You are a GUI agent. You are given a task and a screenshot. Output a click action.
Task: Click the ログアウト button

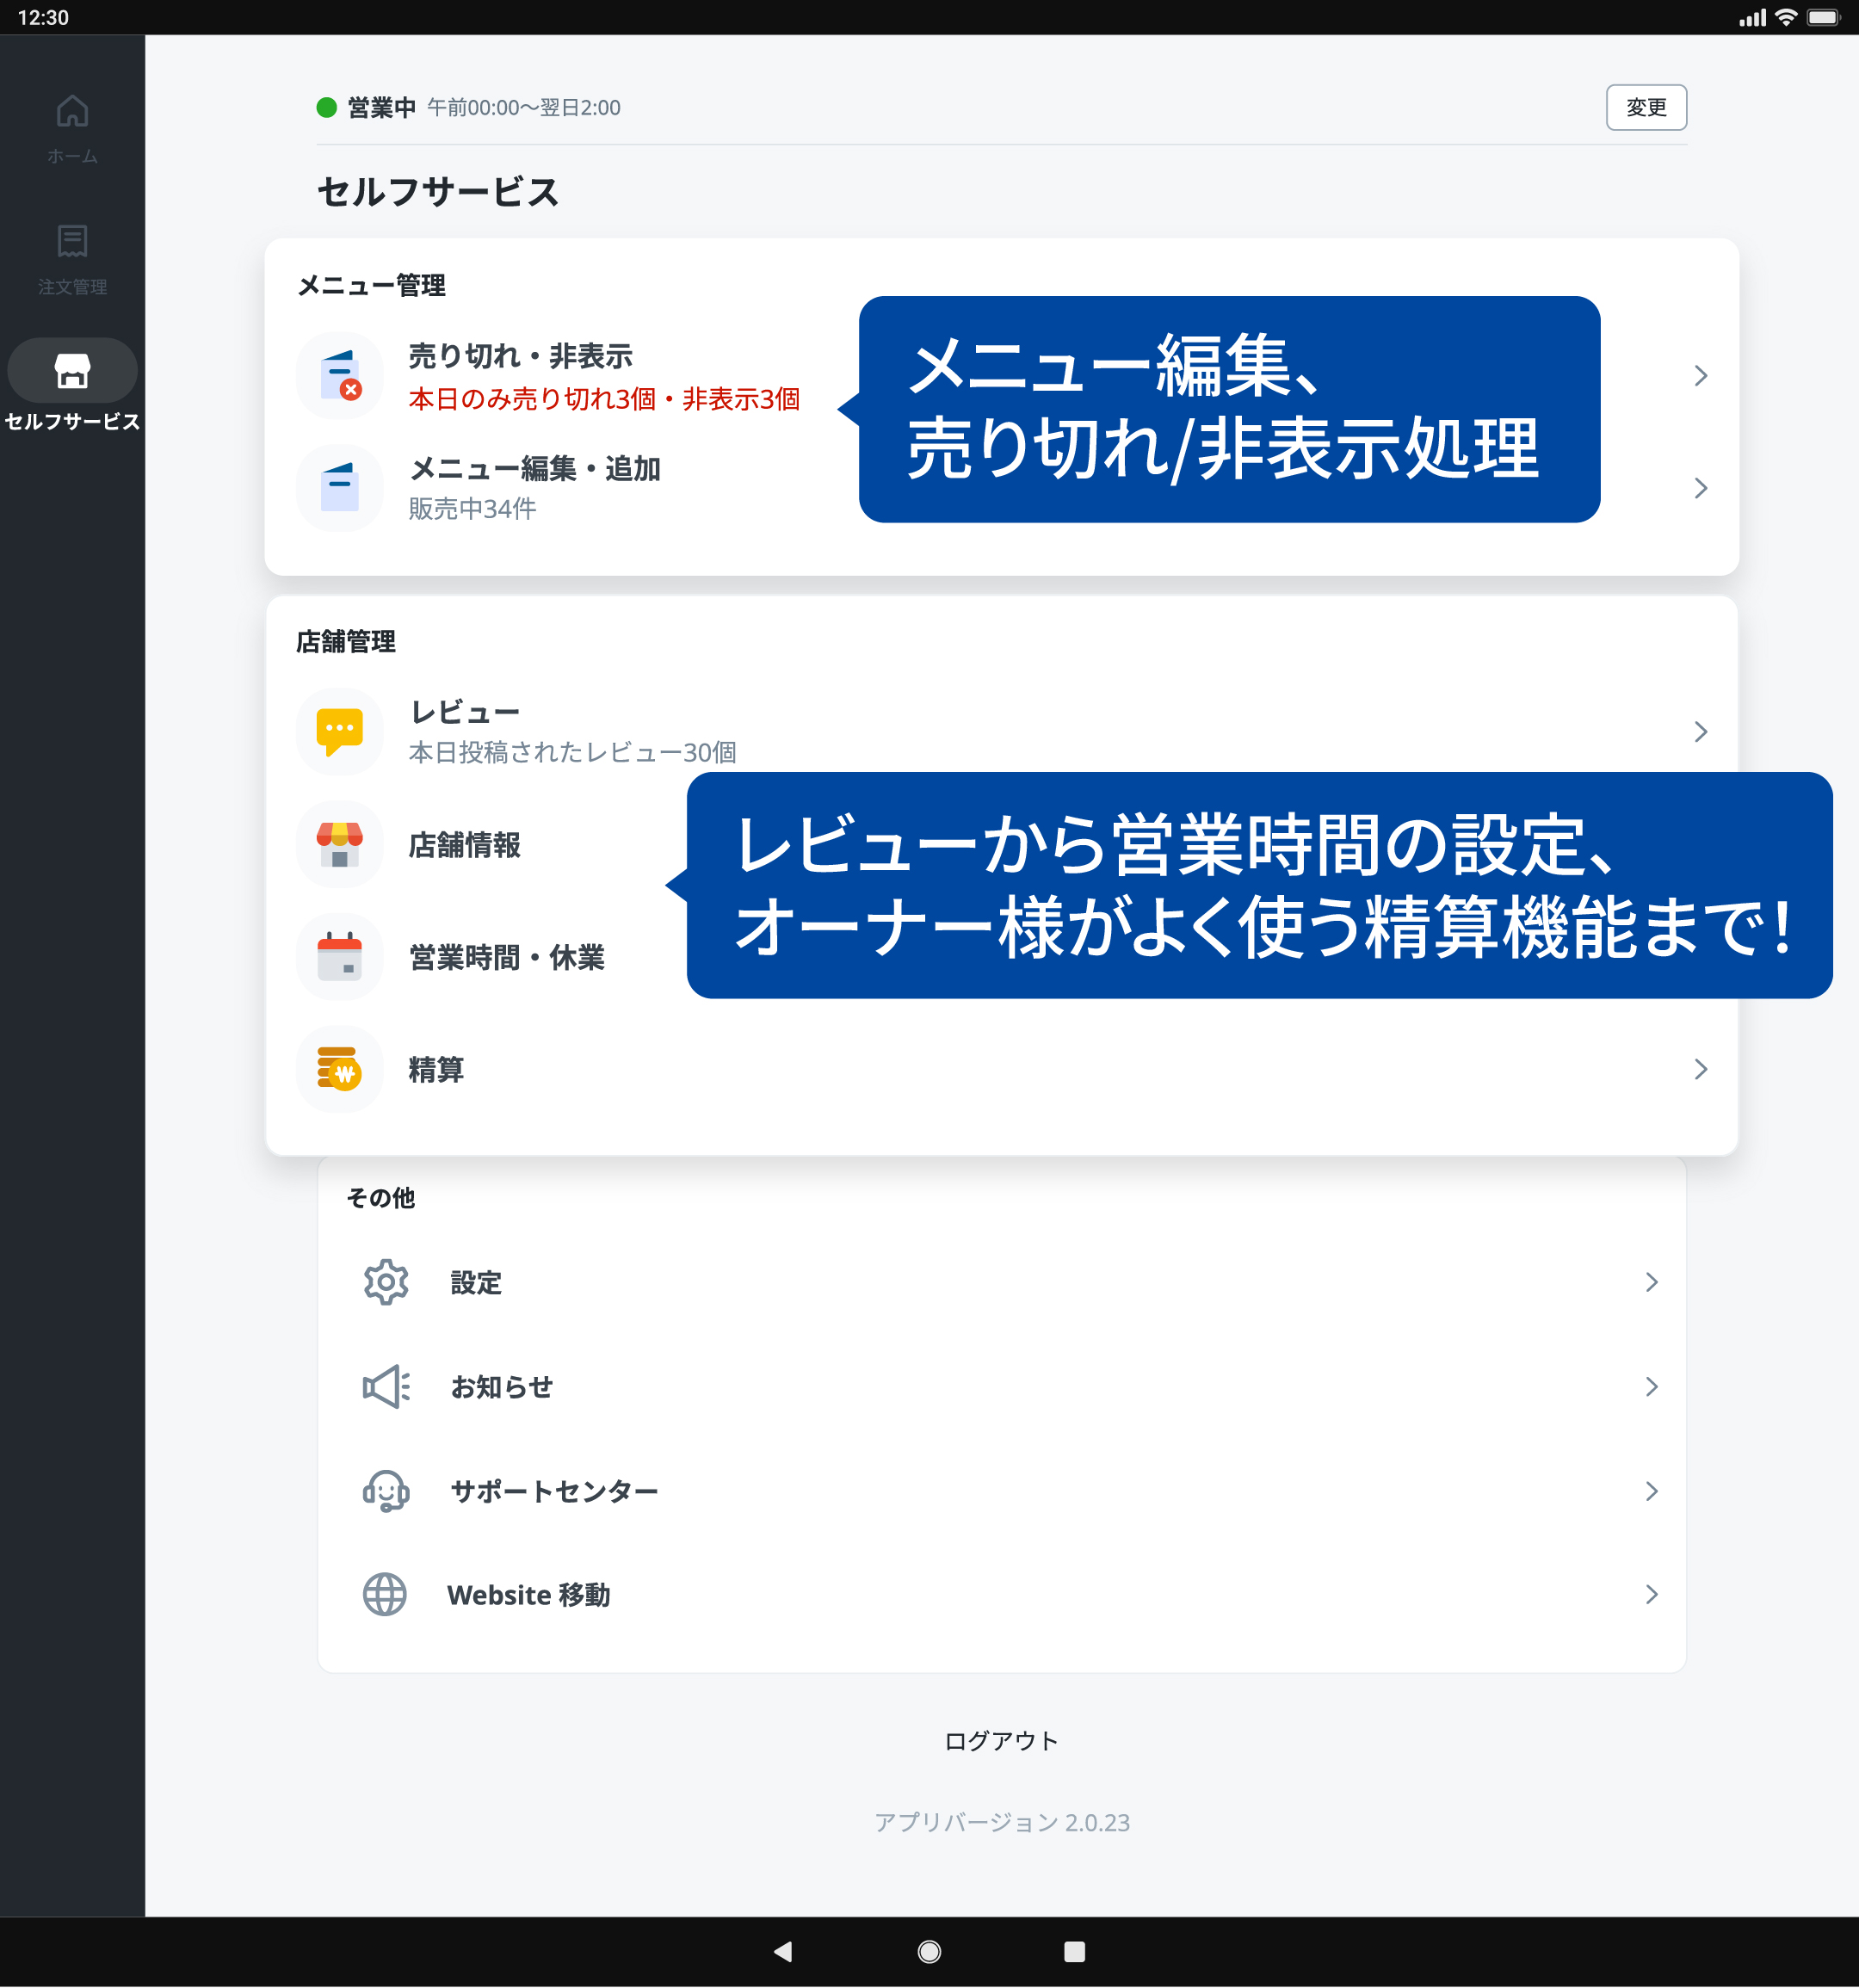point(1001,1740)
